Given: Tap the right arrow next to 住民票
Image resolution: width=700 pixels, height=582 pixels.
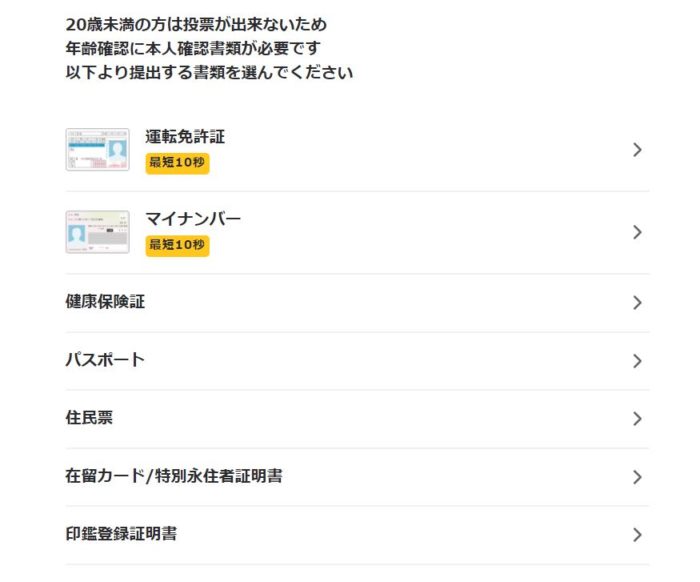Looking at the screenshot, I should point(638,419).
